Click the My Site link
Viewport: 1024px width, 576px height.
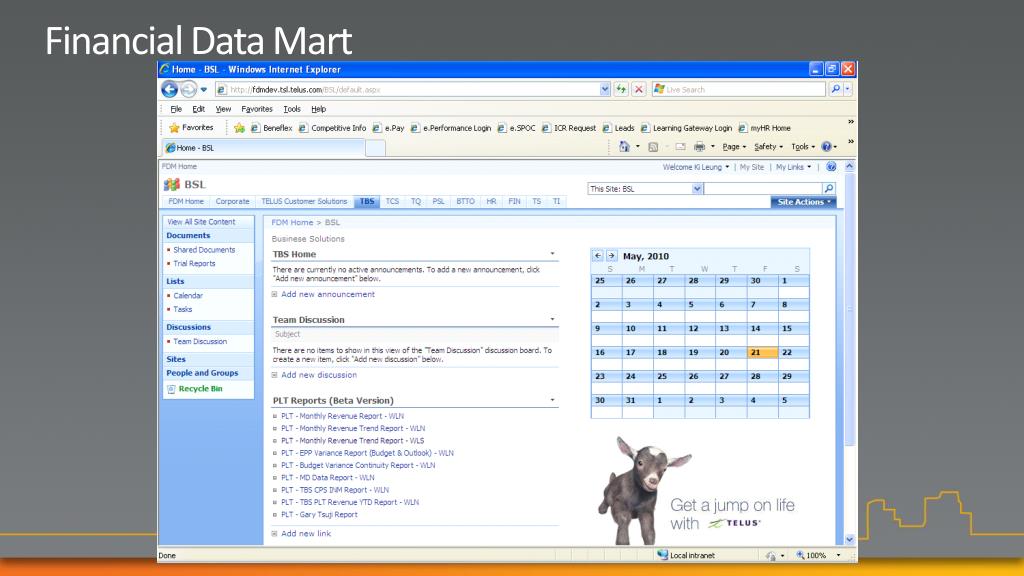(x=752, y=167)
